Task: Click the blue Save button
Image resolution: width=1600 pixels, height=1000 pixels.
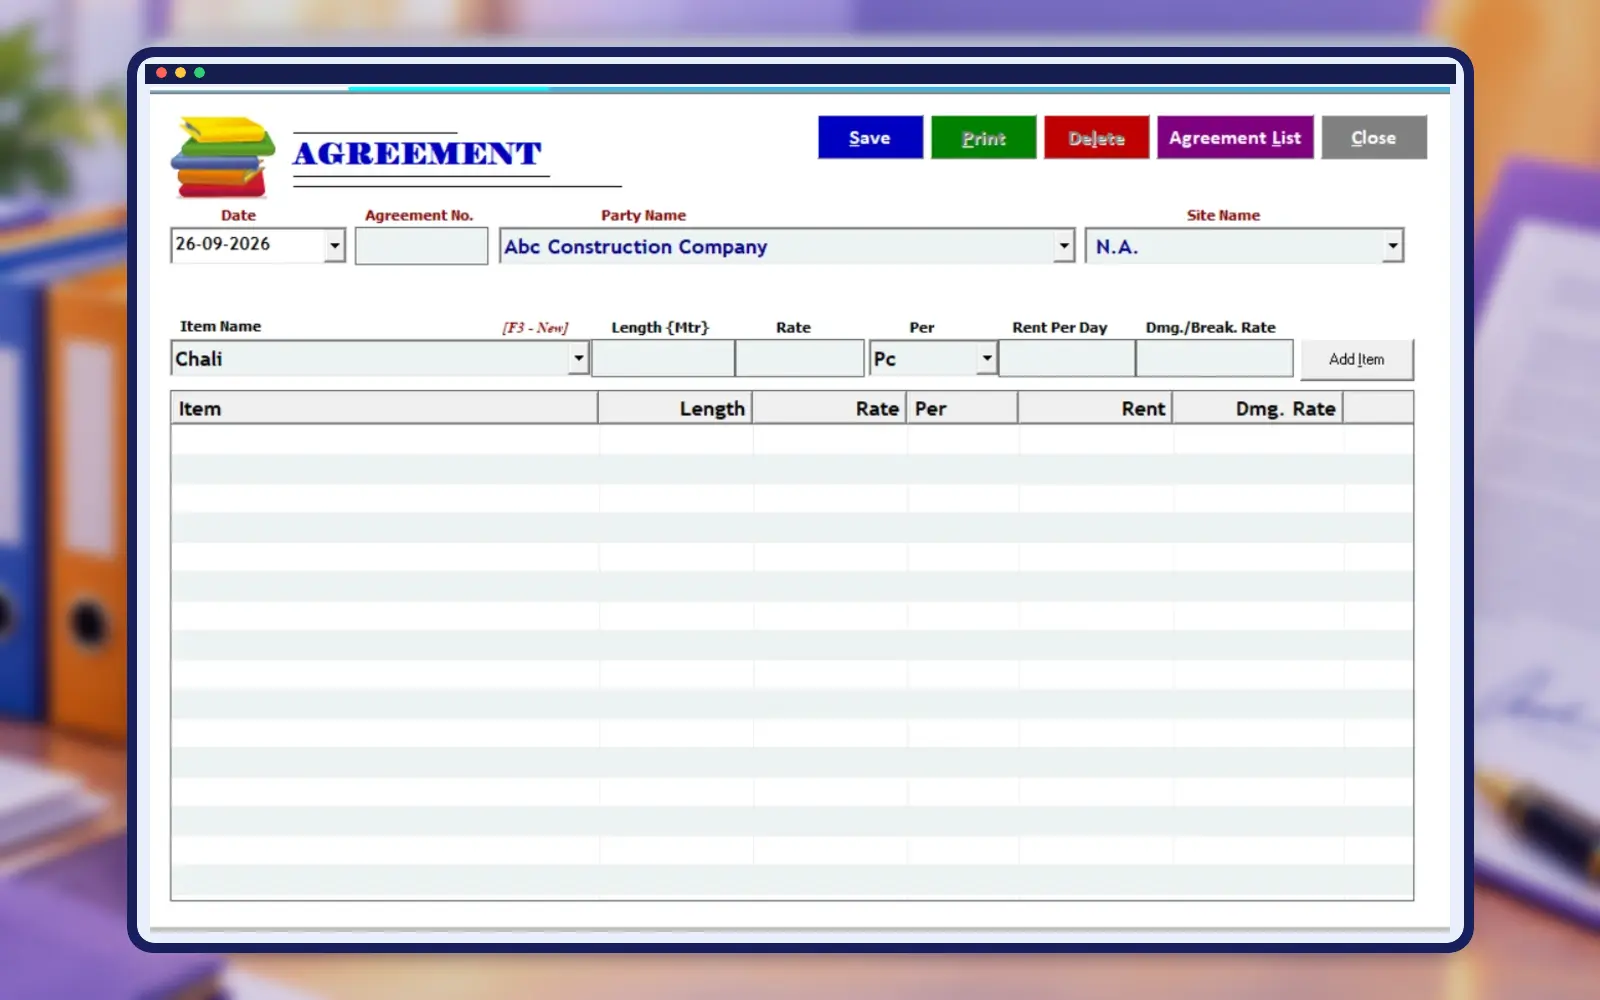Action: coord(870,138)
